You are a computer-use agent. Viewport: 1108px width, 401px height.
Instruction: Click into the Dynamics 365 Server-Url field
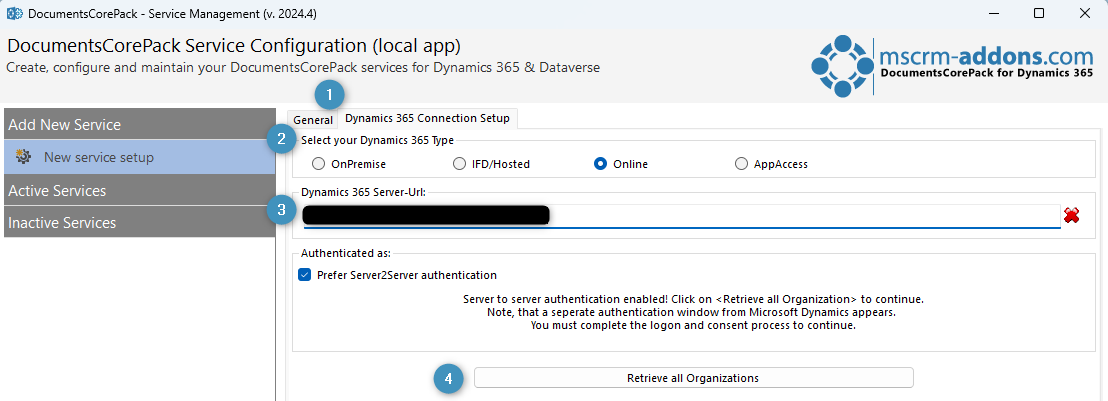681,215
